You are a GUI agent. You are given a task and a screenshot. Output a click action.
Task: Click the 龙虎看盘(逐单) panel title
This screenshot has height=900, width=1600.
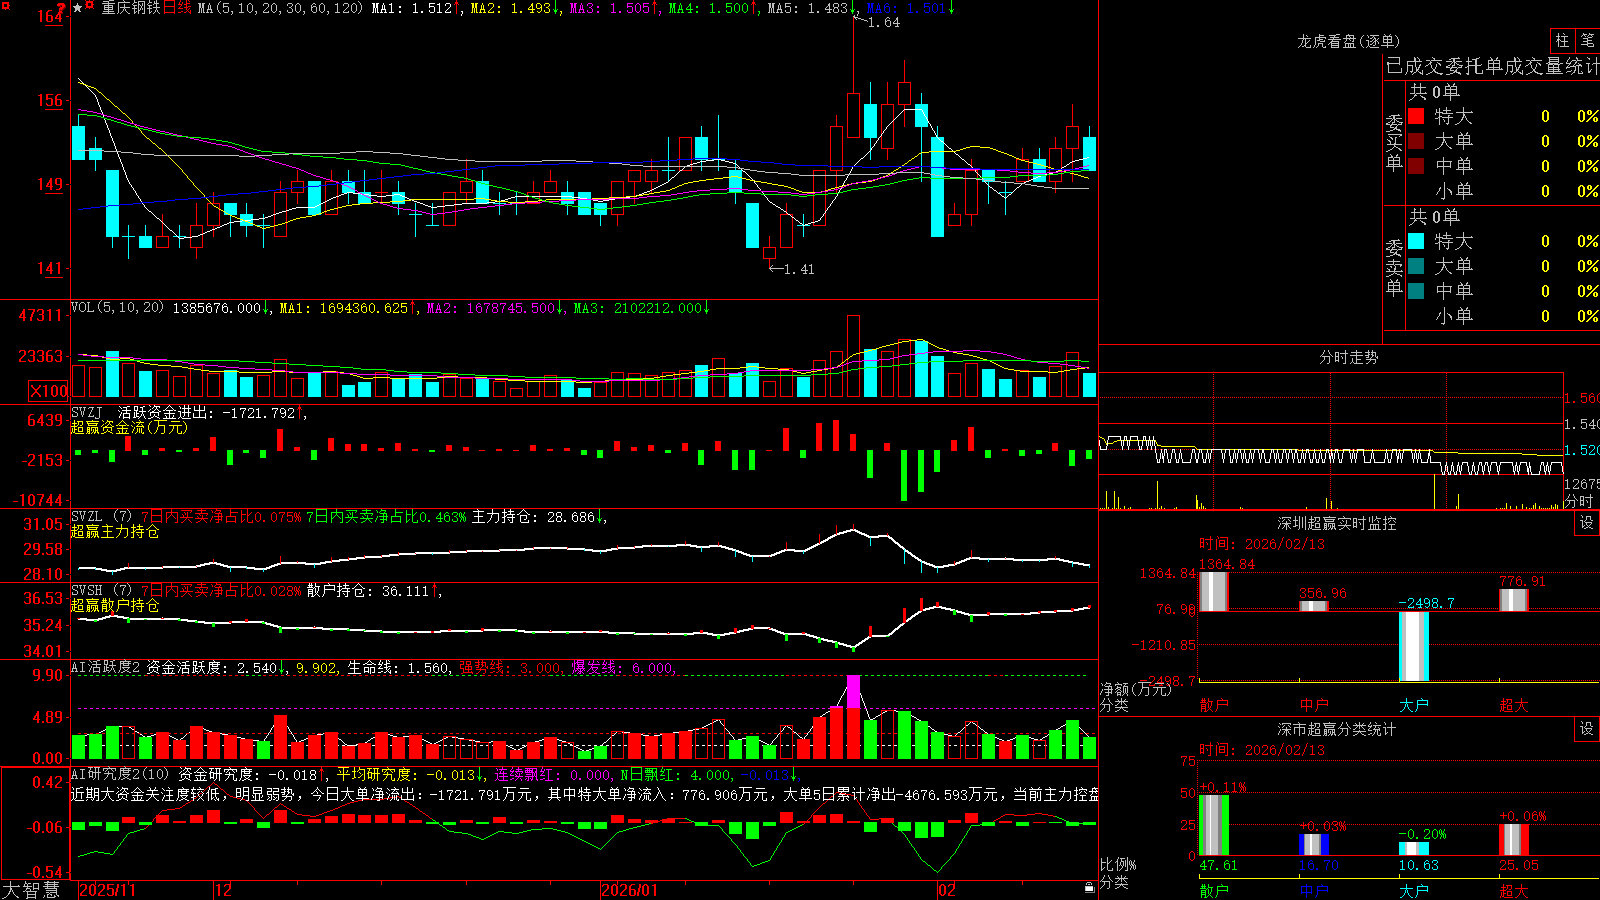coord(1348,41)
